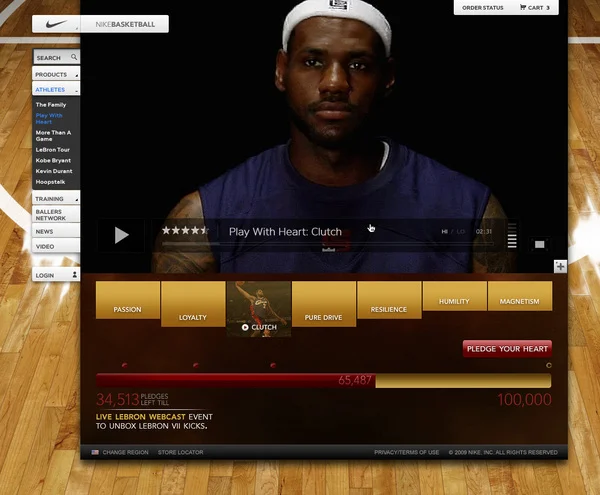Viewport: 600px width, 495px height.
Task: Go to LeBron Tour page
Action: coord(52,150)
